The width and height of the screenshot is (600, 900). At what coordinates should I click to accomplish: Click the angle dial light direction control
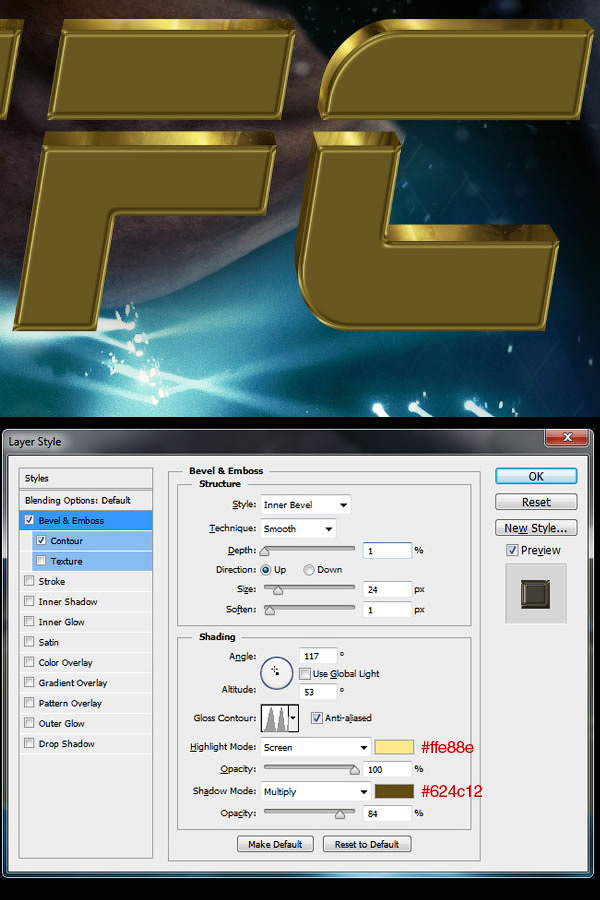(x=276, y=673)
